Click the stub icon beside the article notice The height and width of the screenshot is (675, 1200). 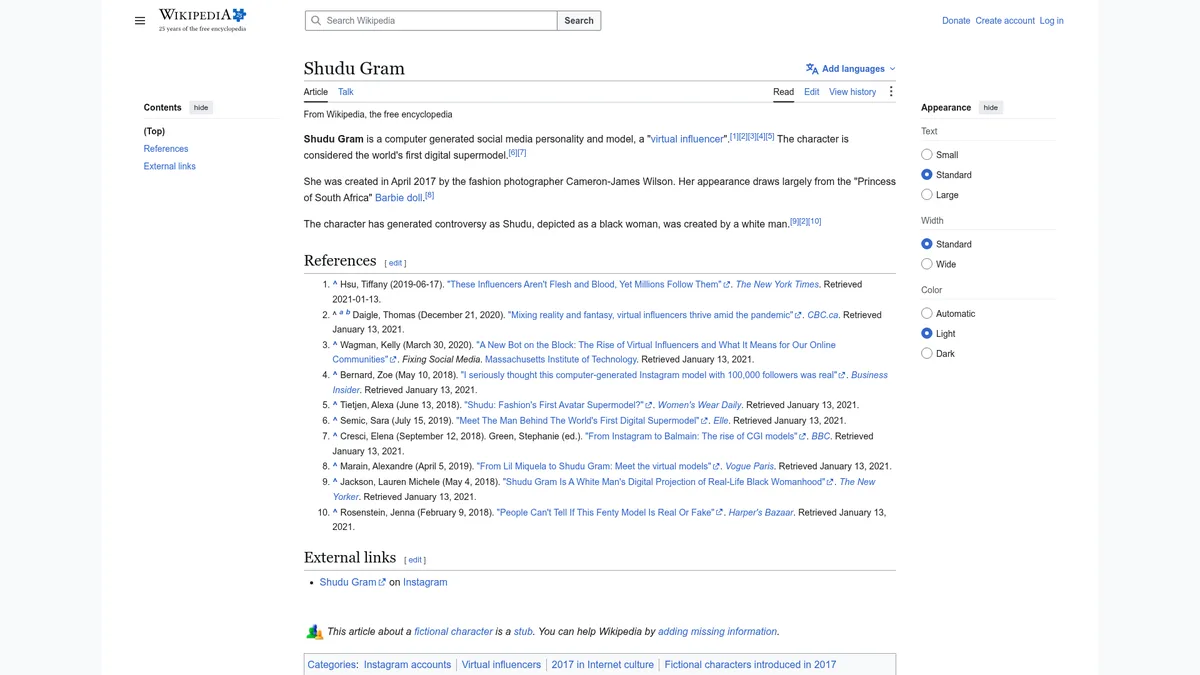click(x=314, y=632)
